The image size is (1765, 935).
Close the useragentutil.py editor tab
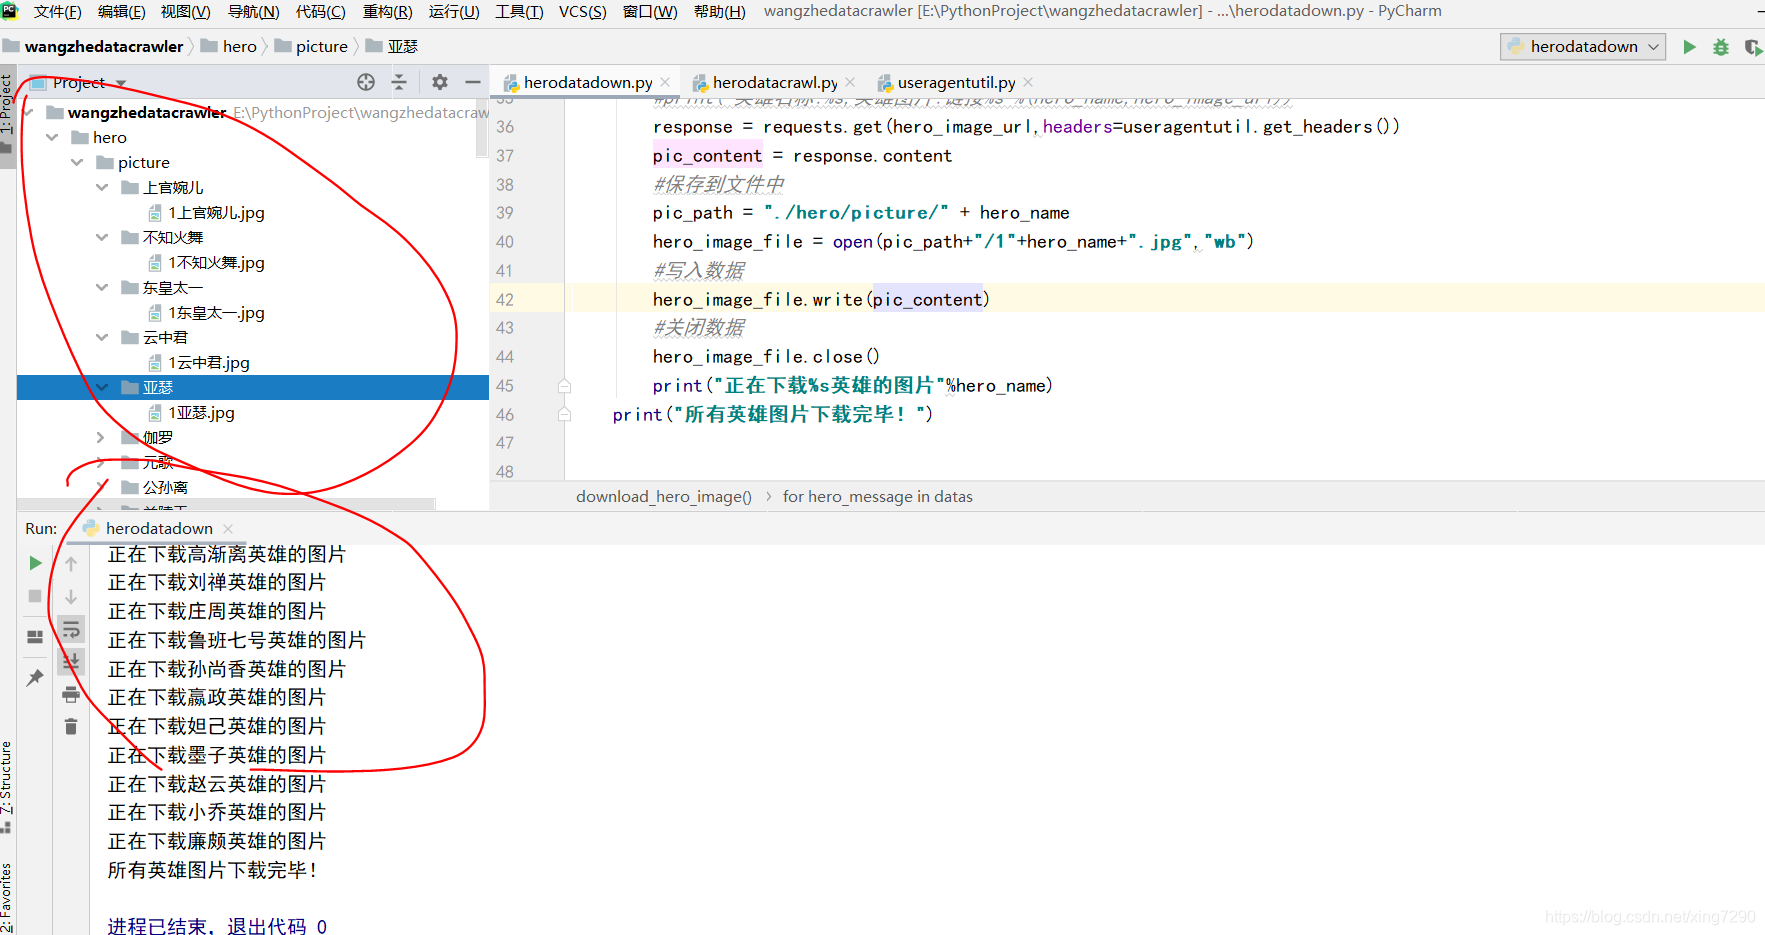click(1028, 82)
